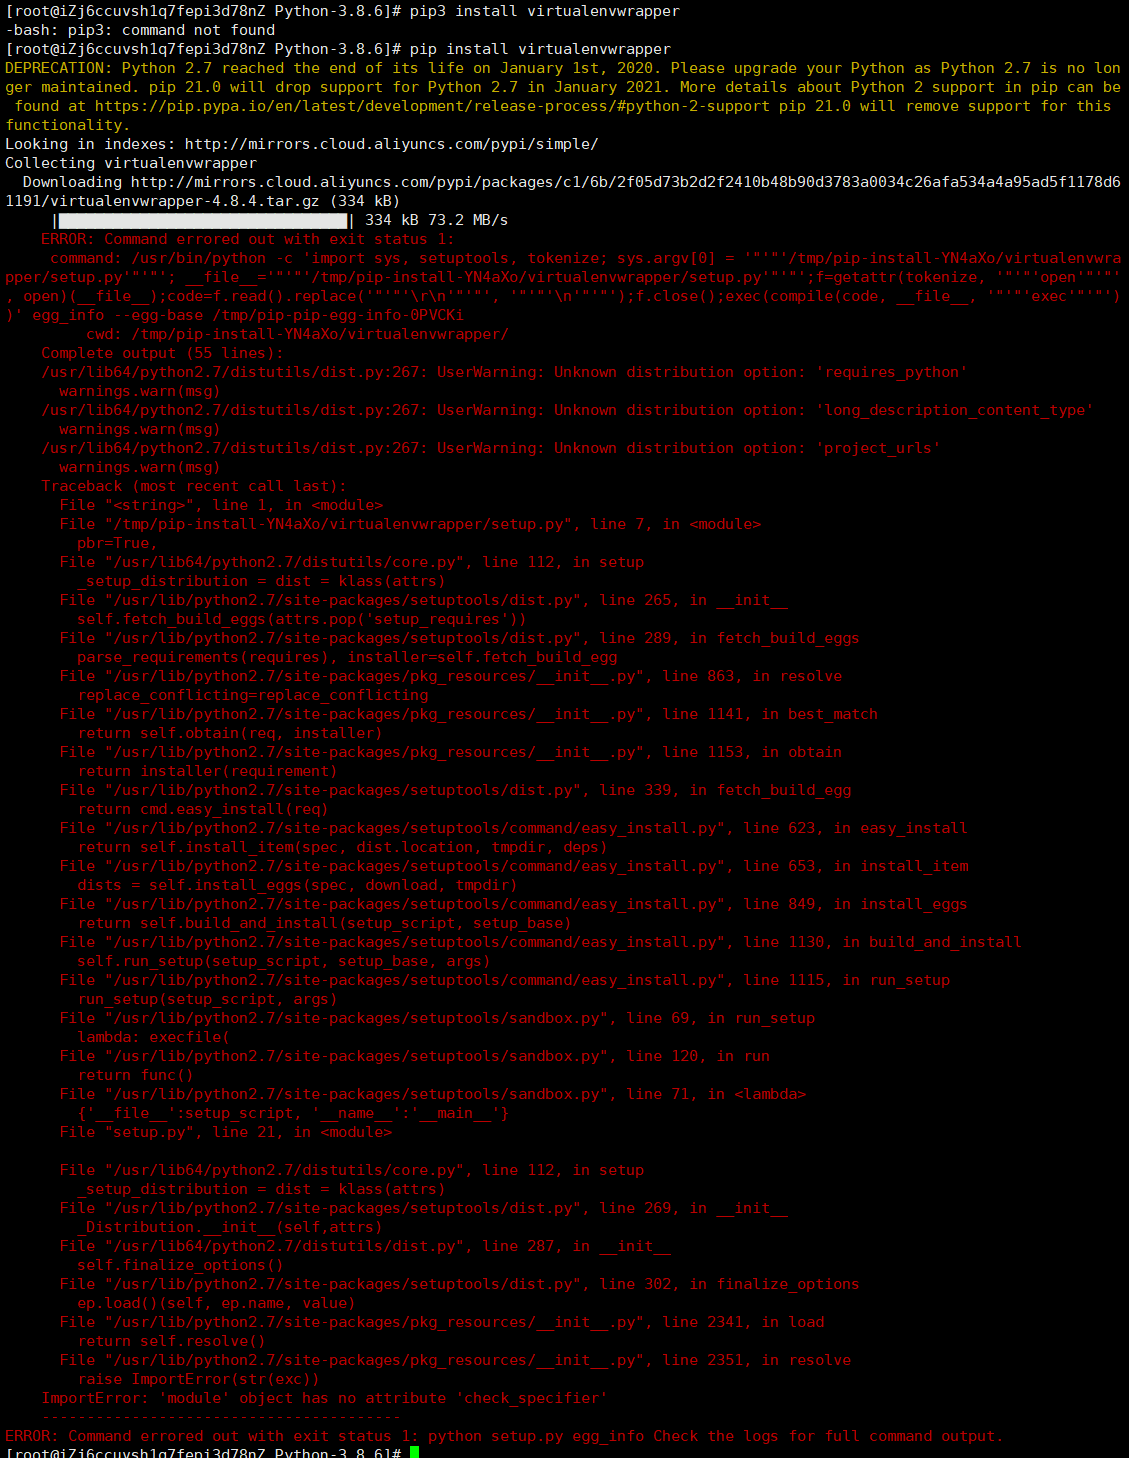Click the 'line 302, in finalize_options' traceback line
Viewport: 1129px width, 1458px height.
pos(459,1284)
